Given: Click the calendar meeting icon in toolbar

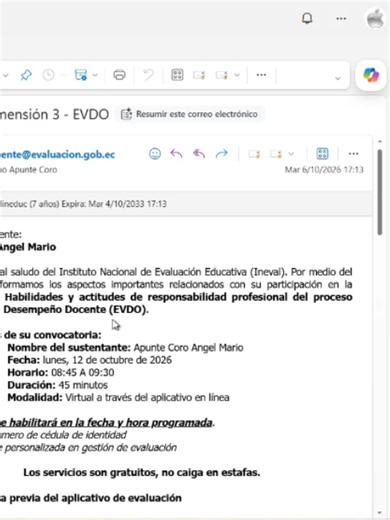Looking at the screenshot, I should (81, 75).
